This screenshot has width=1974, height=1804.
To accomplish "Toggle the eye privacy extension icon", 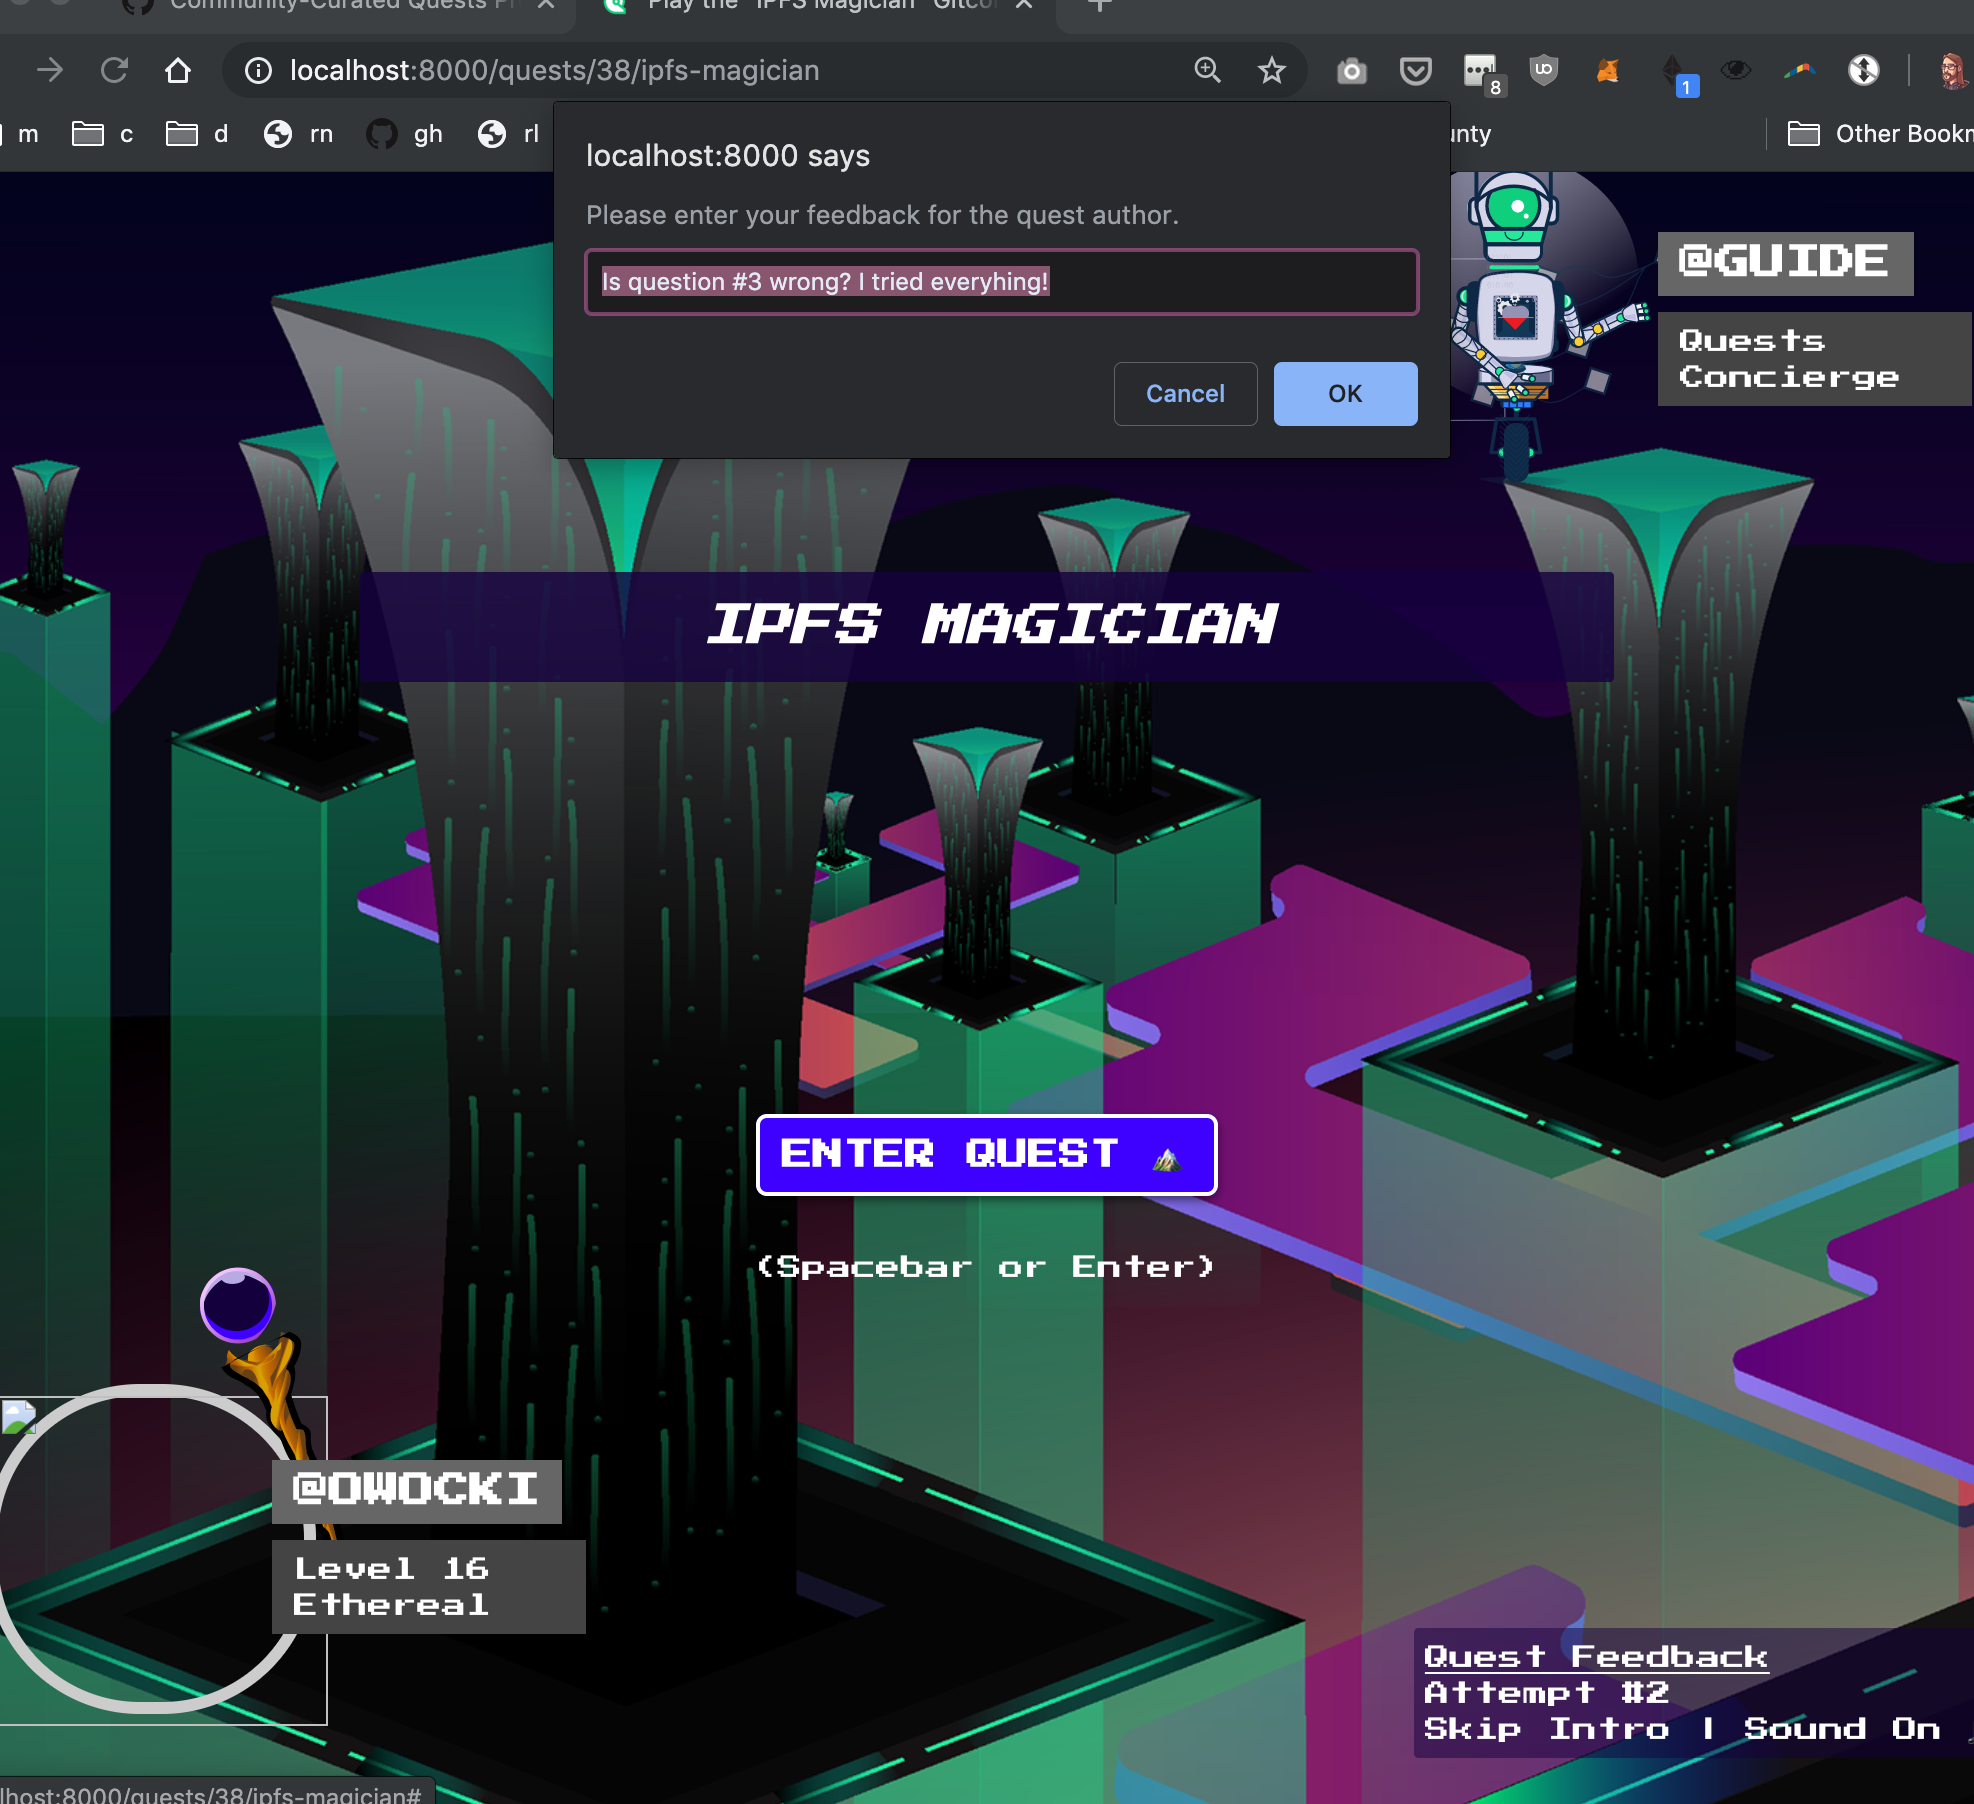I will [x=1735, y=70].
